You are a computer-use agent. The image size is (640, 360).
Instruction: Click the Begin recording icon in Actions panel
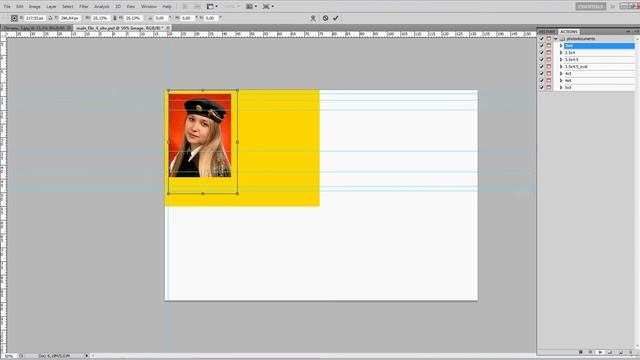[x=590, y=352]
